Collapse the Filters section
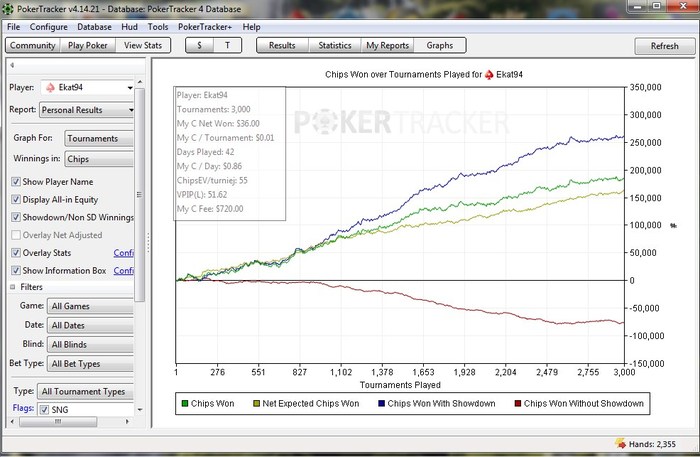The height and width of the screenshot is (457, 700). click(14, 286)
